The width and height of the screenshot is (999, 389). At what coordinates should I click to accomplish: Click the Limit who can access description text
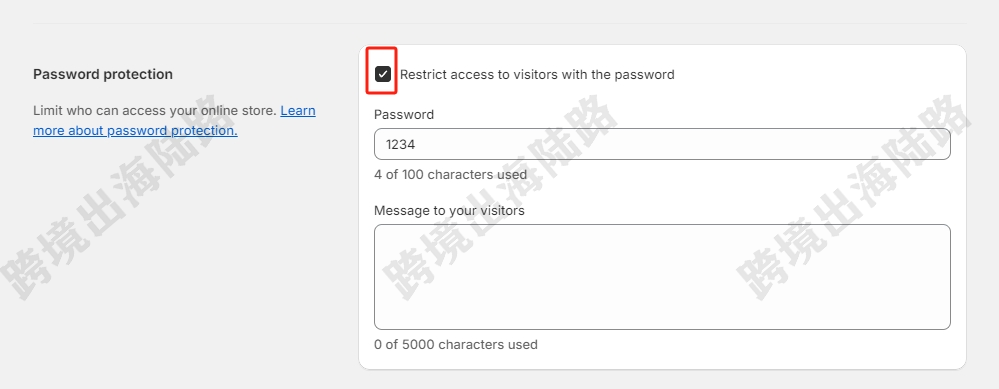(x=155, y=111)
